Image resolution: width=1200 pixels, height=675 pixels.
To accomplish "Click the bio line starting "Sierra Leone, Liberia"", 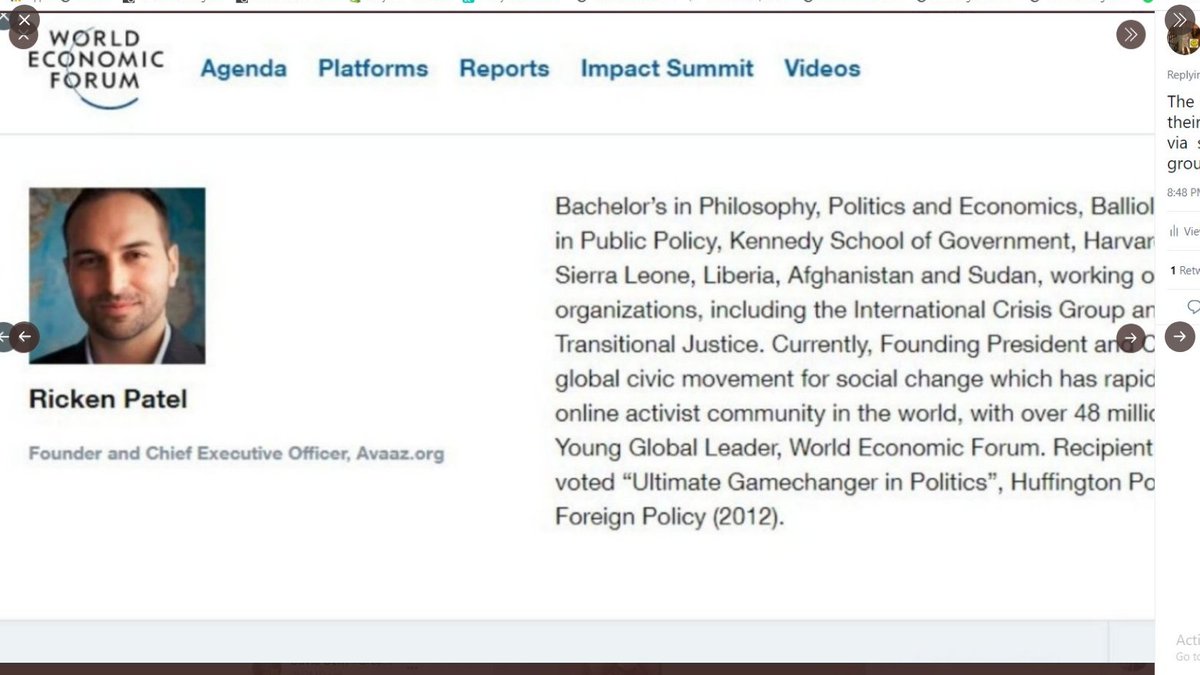I will click(855, 276).
